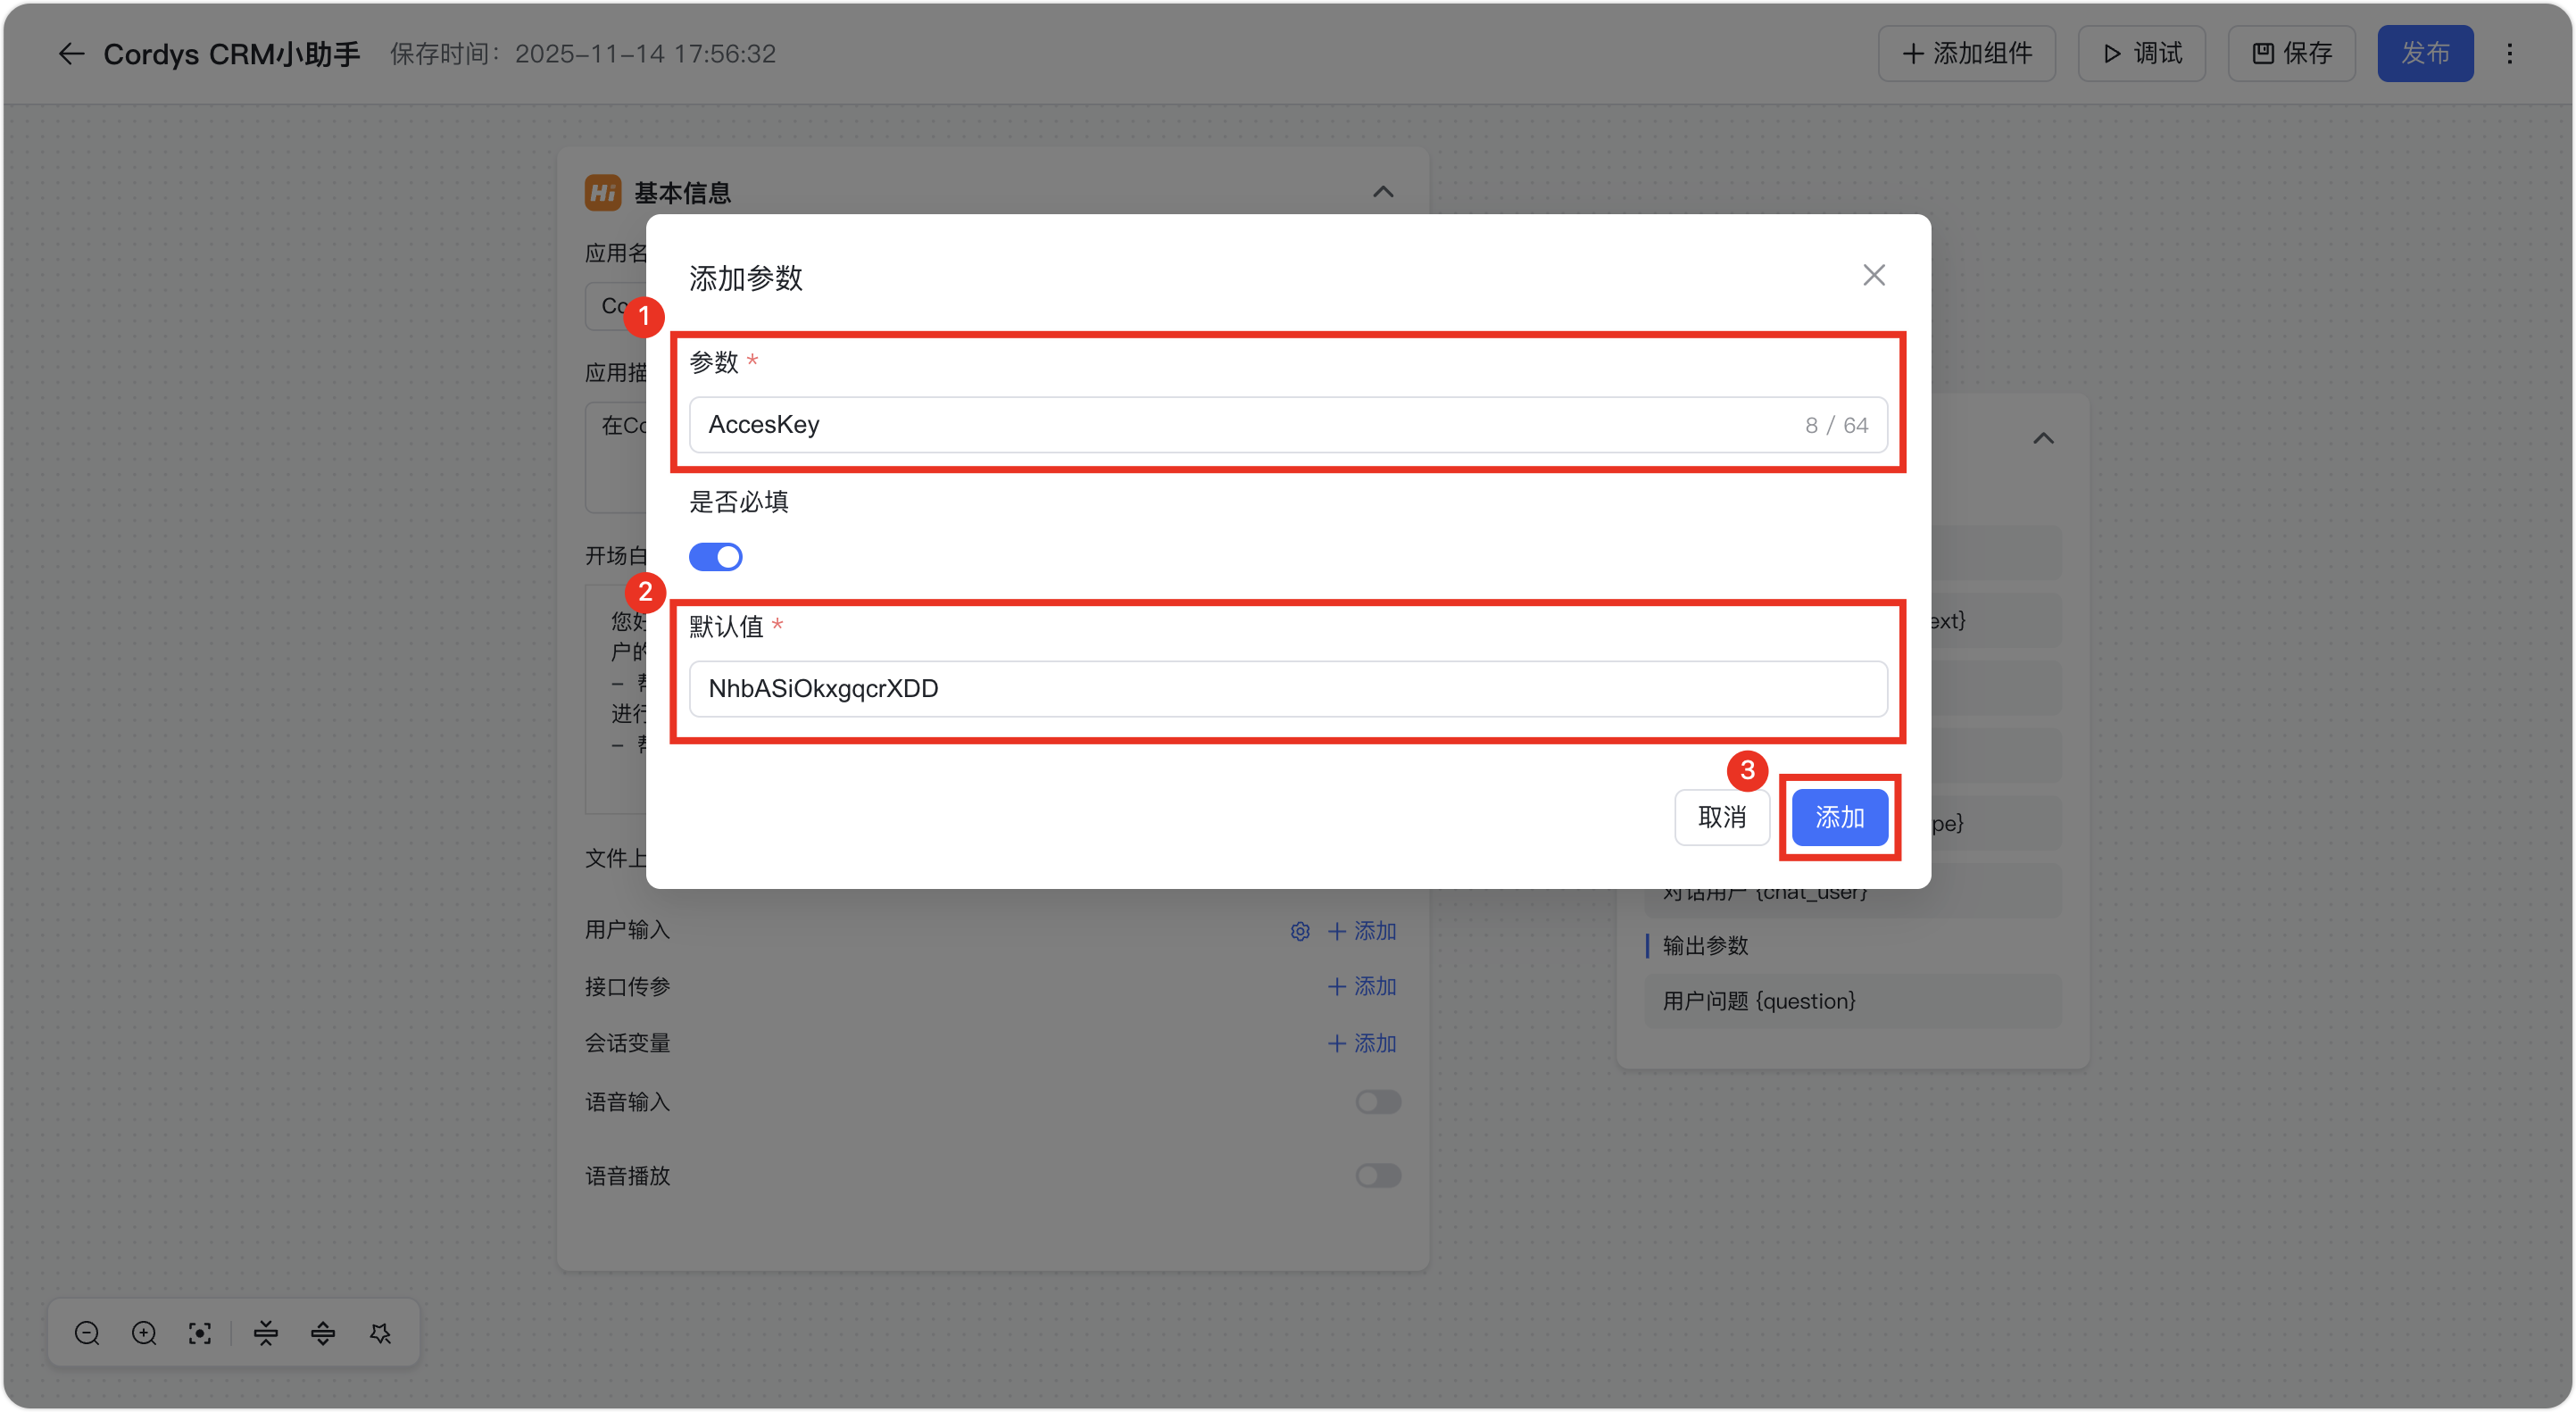The image size is (2576, 1412).
Task: Enable the 语音输入 toggle
Action: pyautogui.click(x=1377, y=1102)
